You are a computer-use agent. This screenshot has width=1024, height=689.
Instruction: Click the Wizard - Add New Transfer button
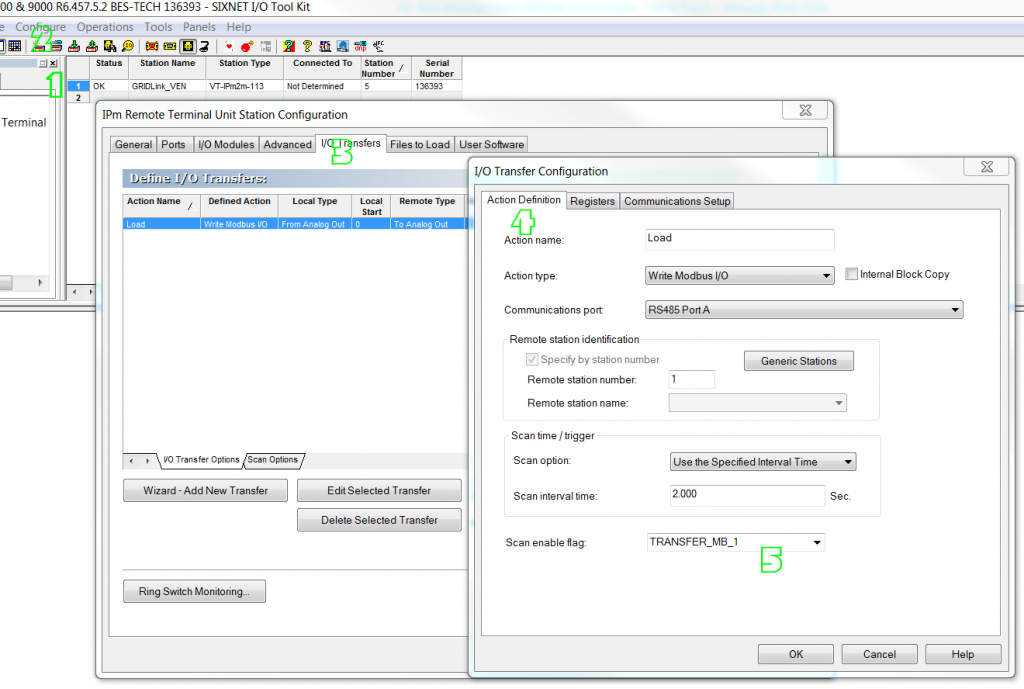pos(205,490)
